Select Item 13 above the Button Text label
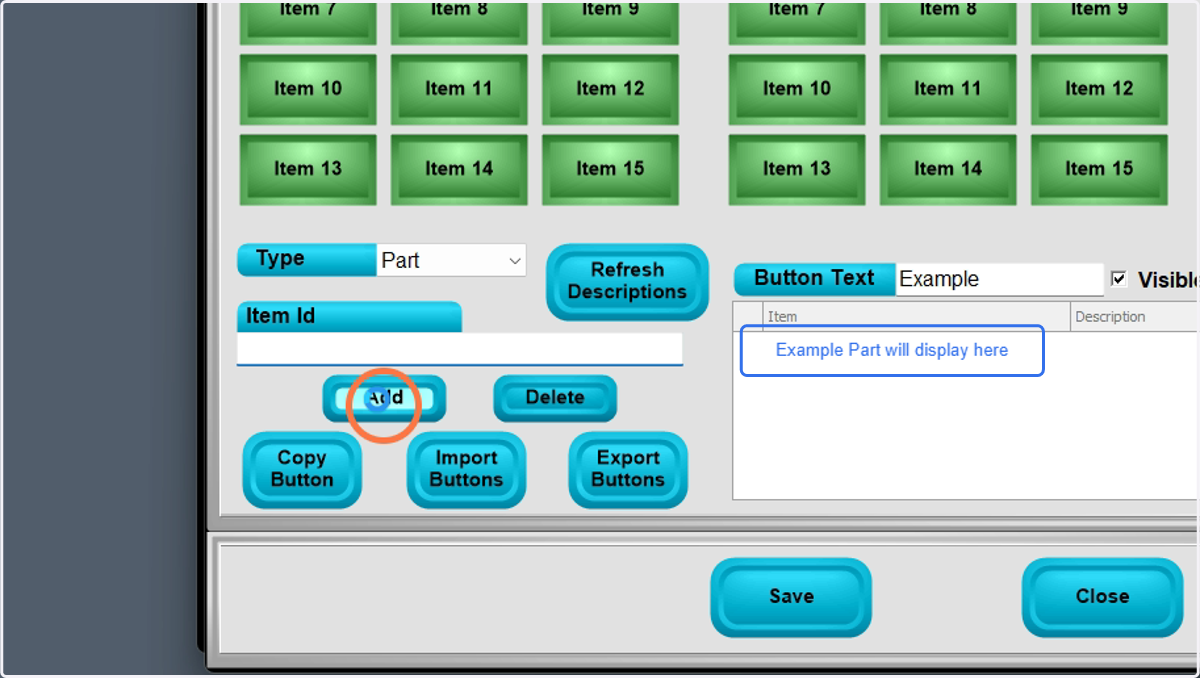Image resolution: width=1200 pixels, height=678 pixels. click(x=797, y=169)
